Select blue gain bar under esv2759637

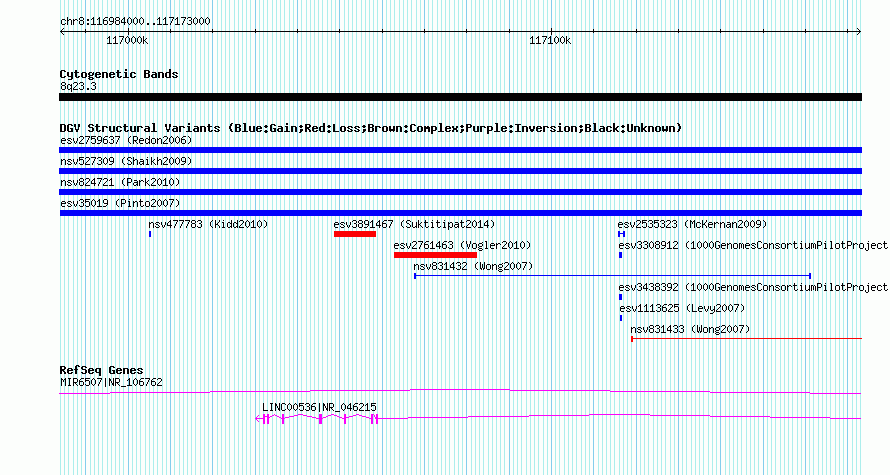click(460, 150)
